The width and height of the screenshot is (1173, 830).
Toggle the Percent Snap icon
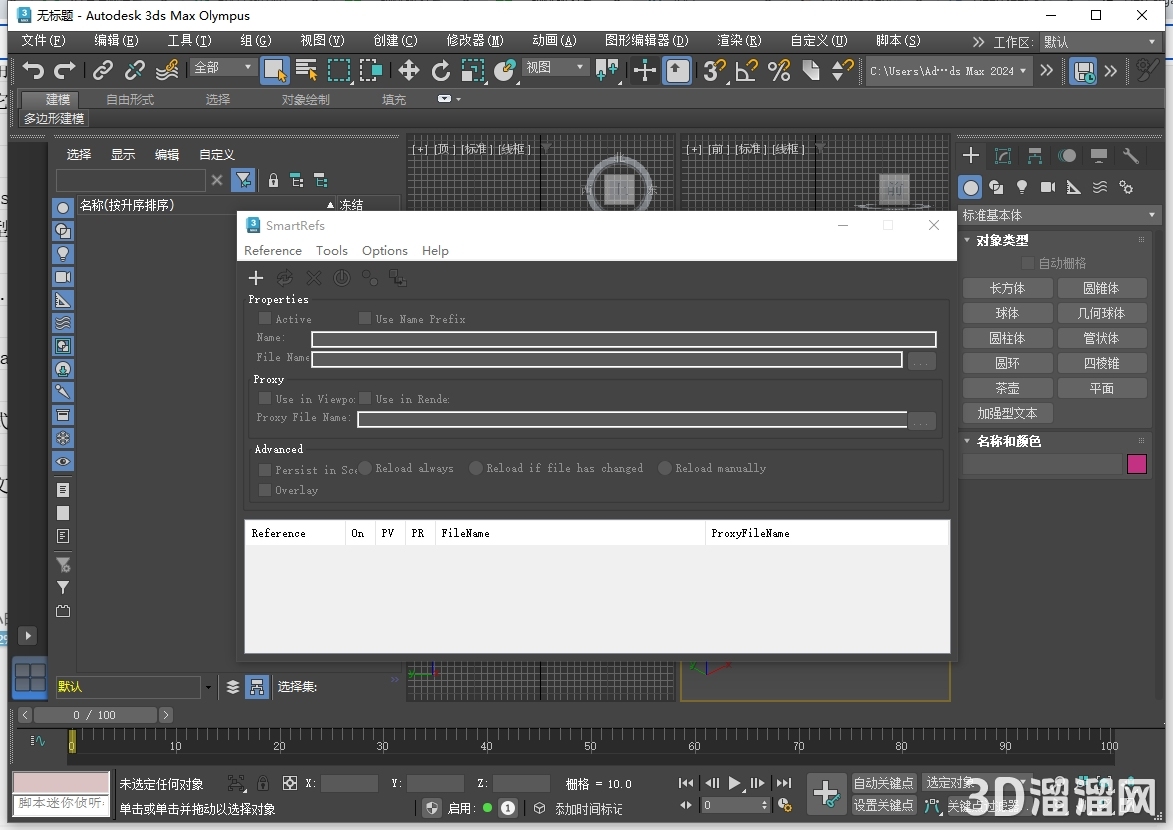point(779,70)
